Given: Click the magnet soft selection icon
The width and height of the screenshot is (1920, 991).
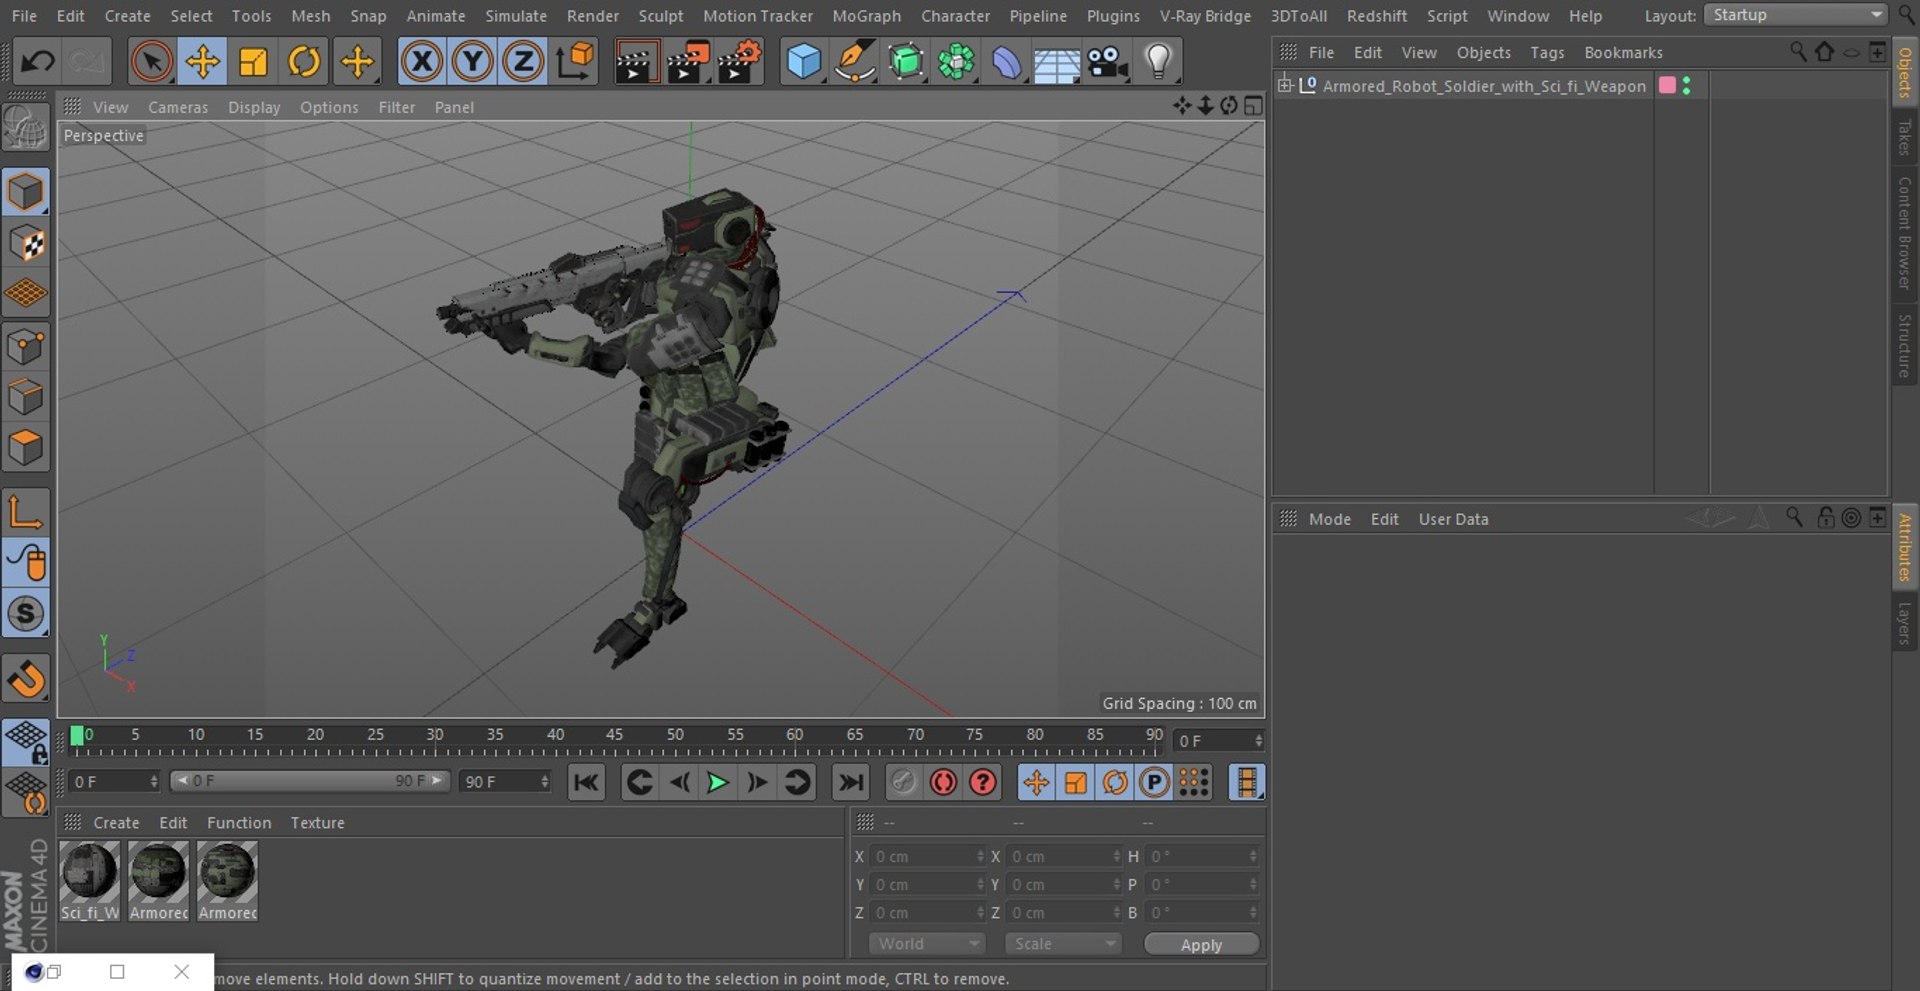Looking at the screenshot, I should [x=26, y=679].
